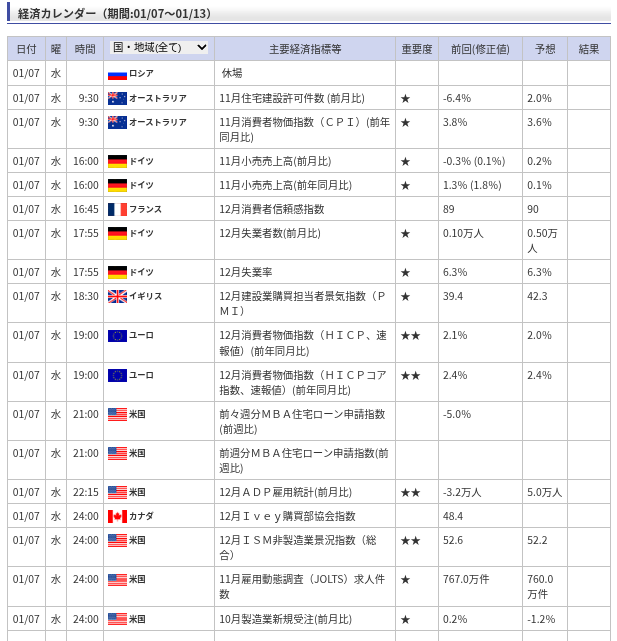Click the 経済カレンダー title heading
This screenshot has width=617, height=641.
pos(111,14)
